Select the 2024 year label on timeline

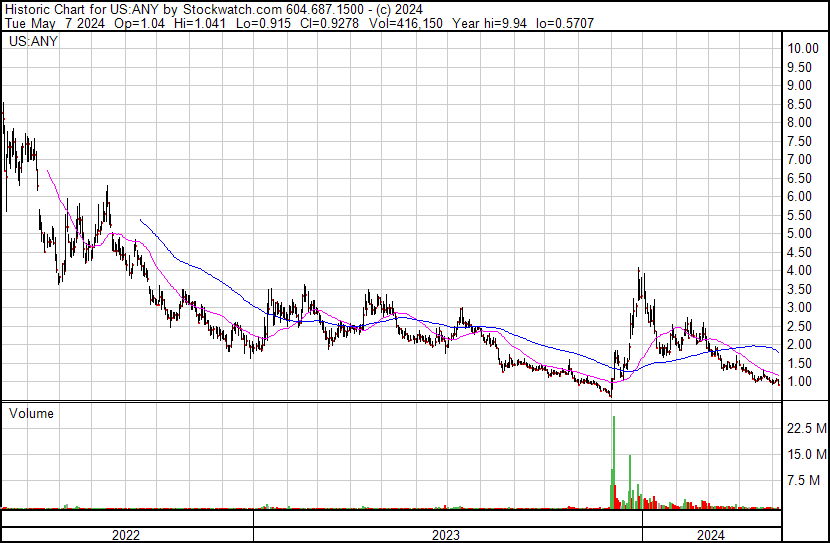click(711, 535)
